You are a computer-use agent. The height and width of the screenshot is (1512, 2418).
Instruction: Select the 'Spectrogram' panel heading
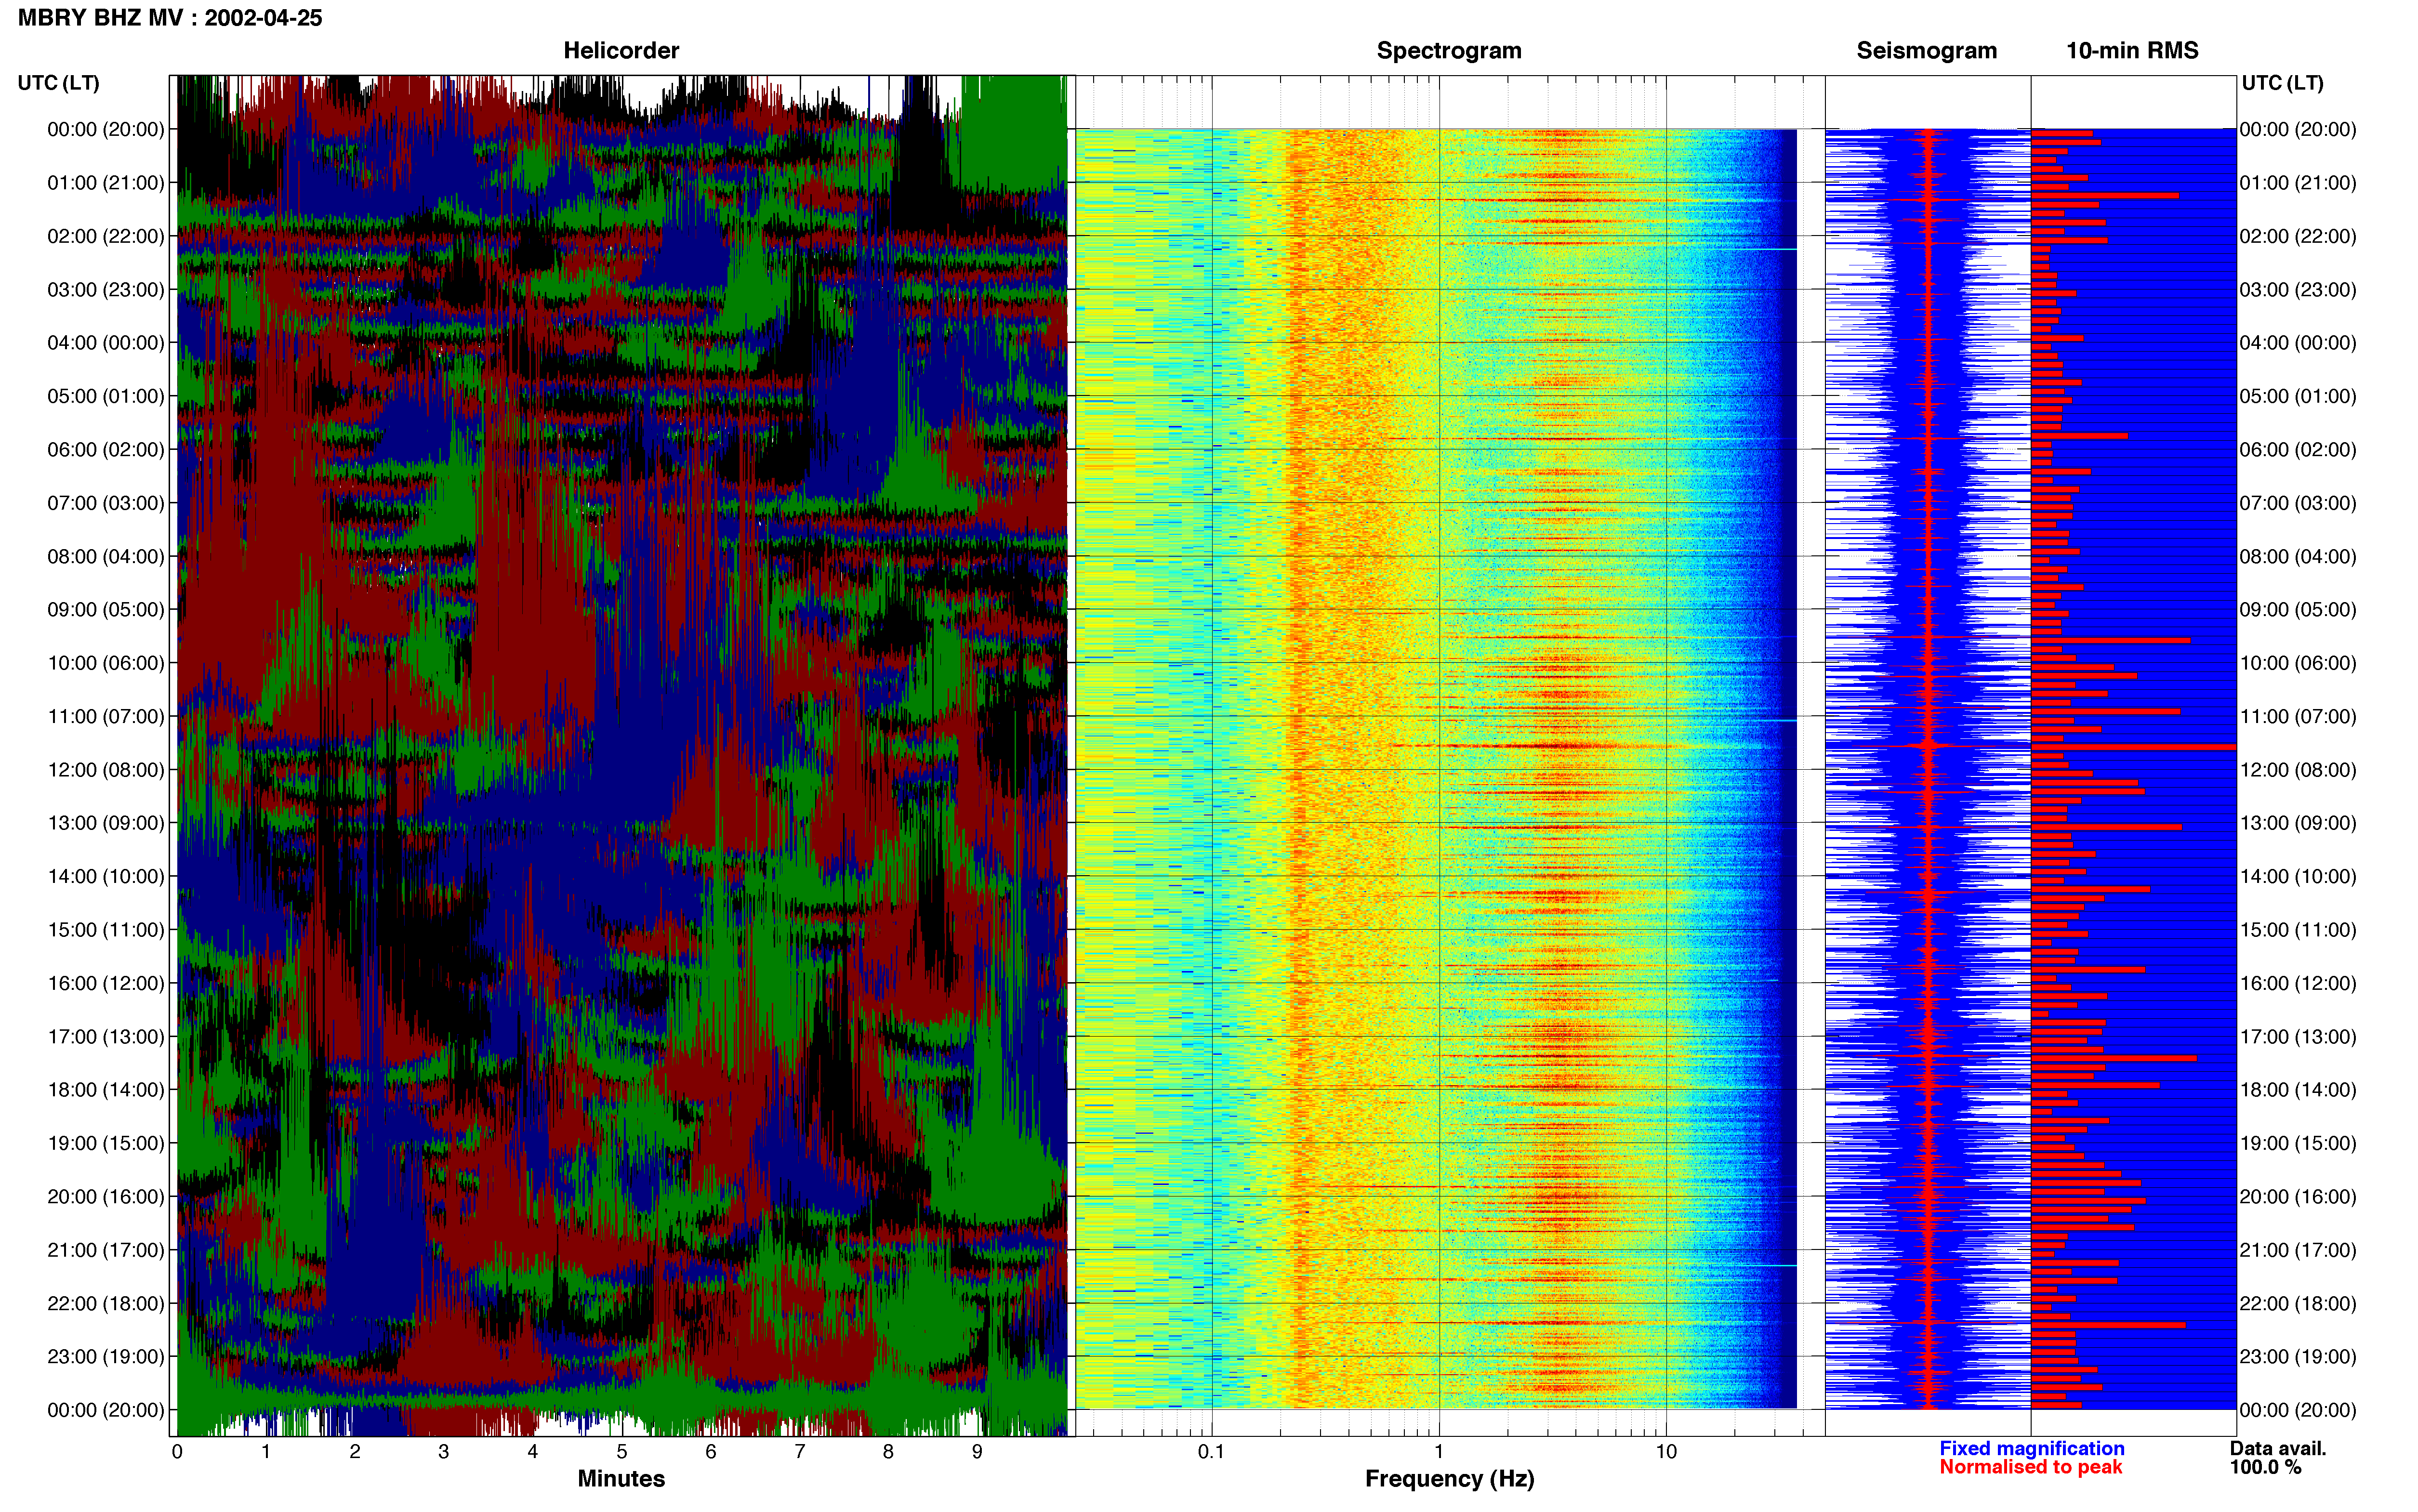click(1449, 50)
